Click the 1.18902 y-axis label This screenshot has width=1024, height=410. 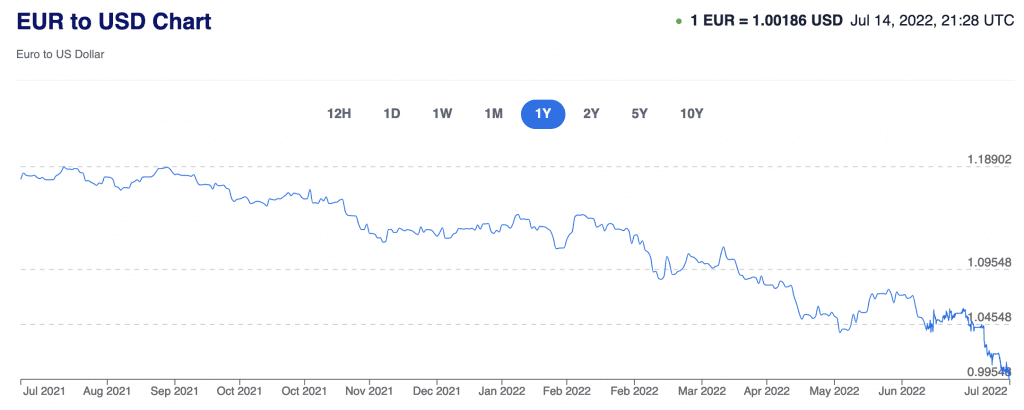tap(988, 159)
